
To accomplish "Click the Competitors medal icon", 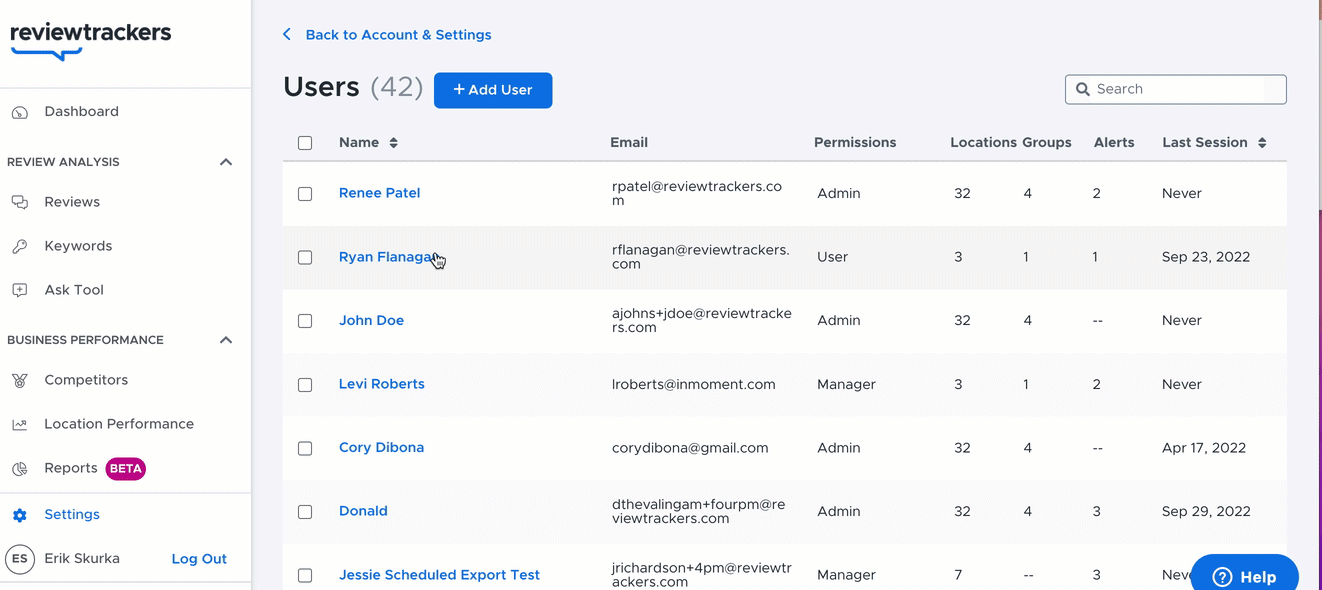I will point(20,380).
